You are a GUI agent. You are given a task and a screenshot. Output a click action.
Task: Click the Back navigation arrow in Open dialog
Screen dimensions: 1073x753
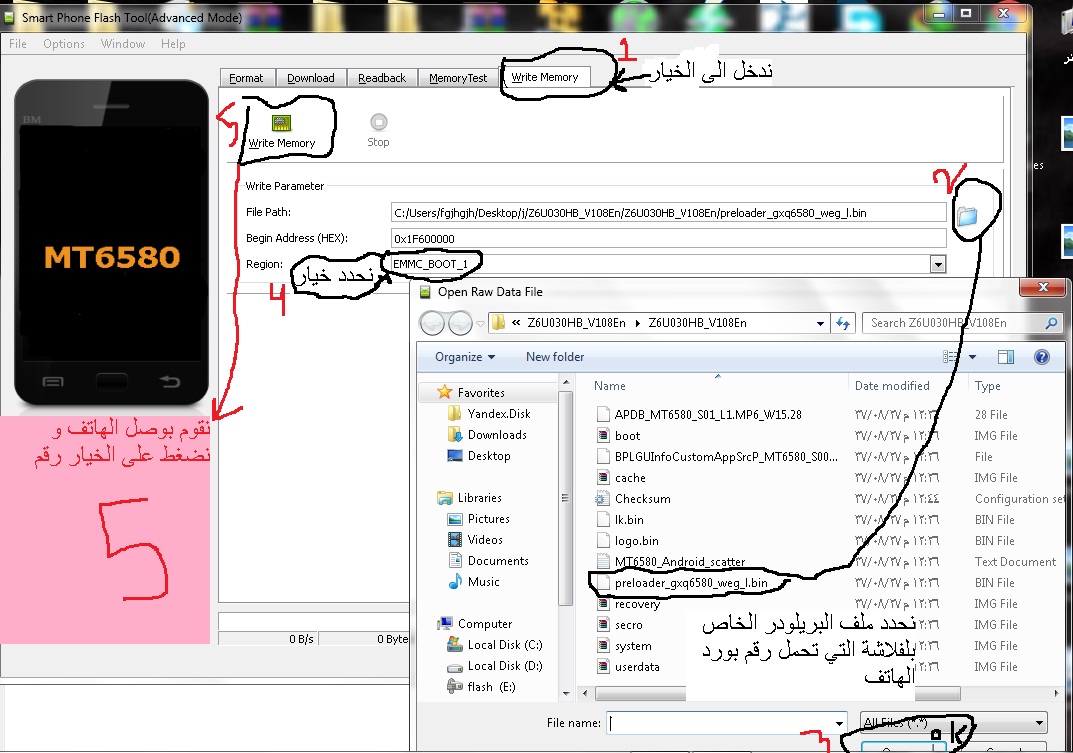432,322
